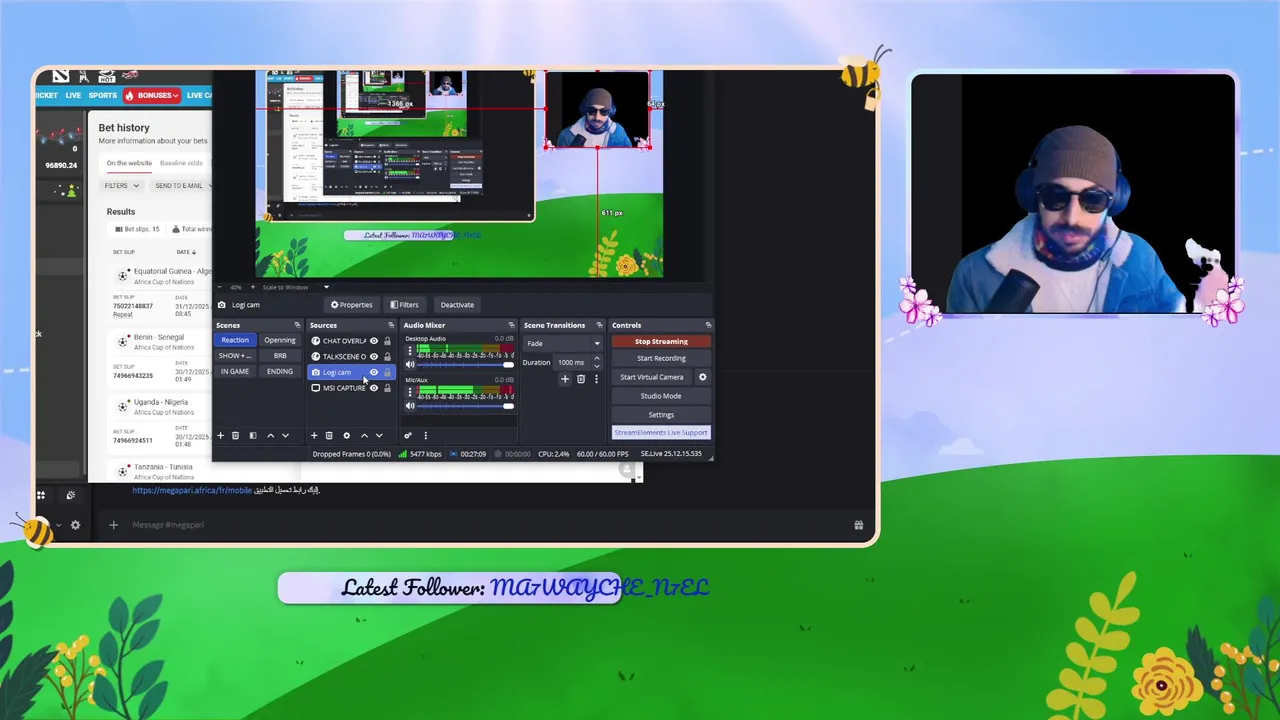Open Desktop Audio options three-dot menu

point(410,351)
